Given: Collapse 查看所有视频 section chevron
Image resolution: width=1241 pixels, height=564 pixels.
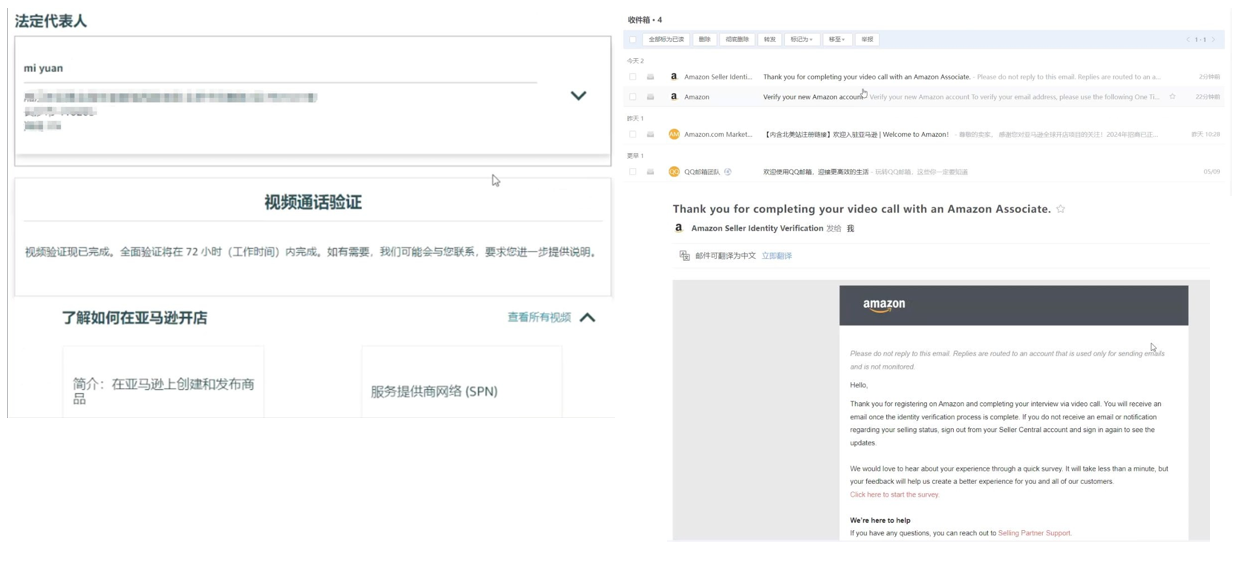Looking at the screenshot, I should (x=588, y=318).
